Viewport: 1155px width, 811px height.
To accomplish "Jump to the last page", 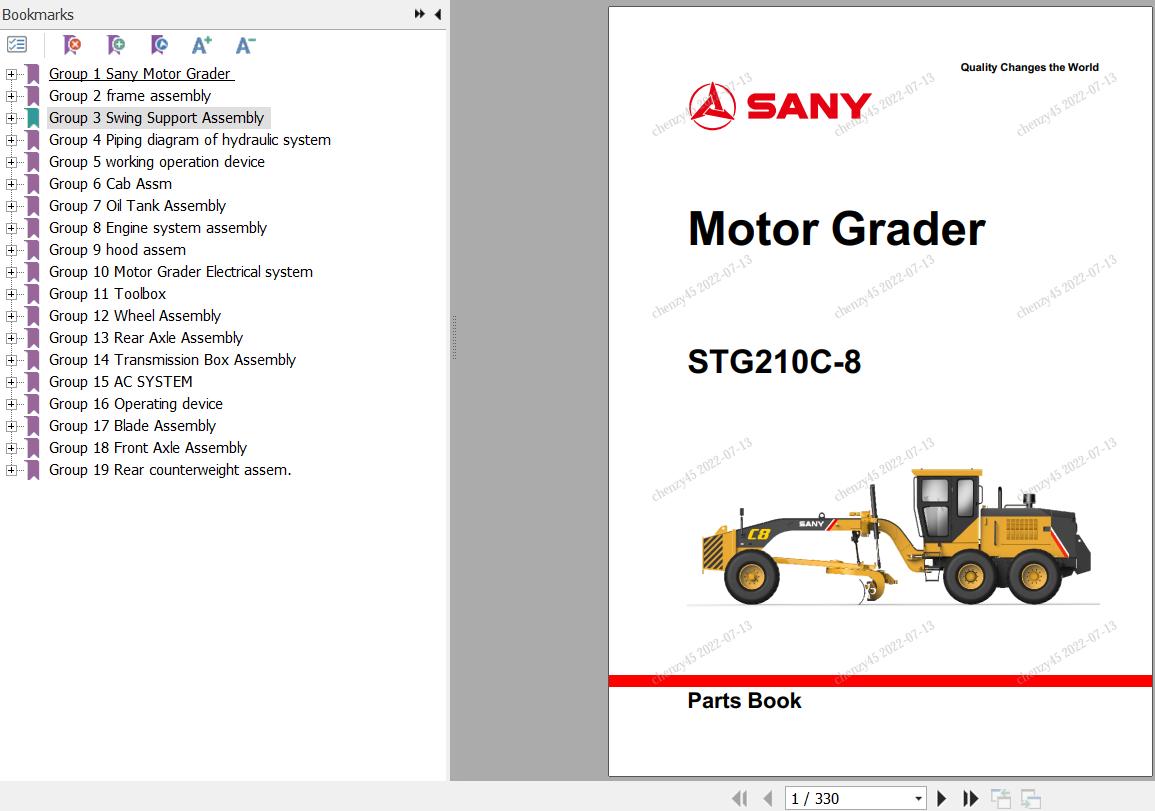I will point(971,798).
